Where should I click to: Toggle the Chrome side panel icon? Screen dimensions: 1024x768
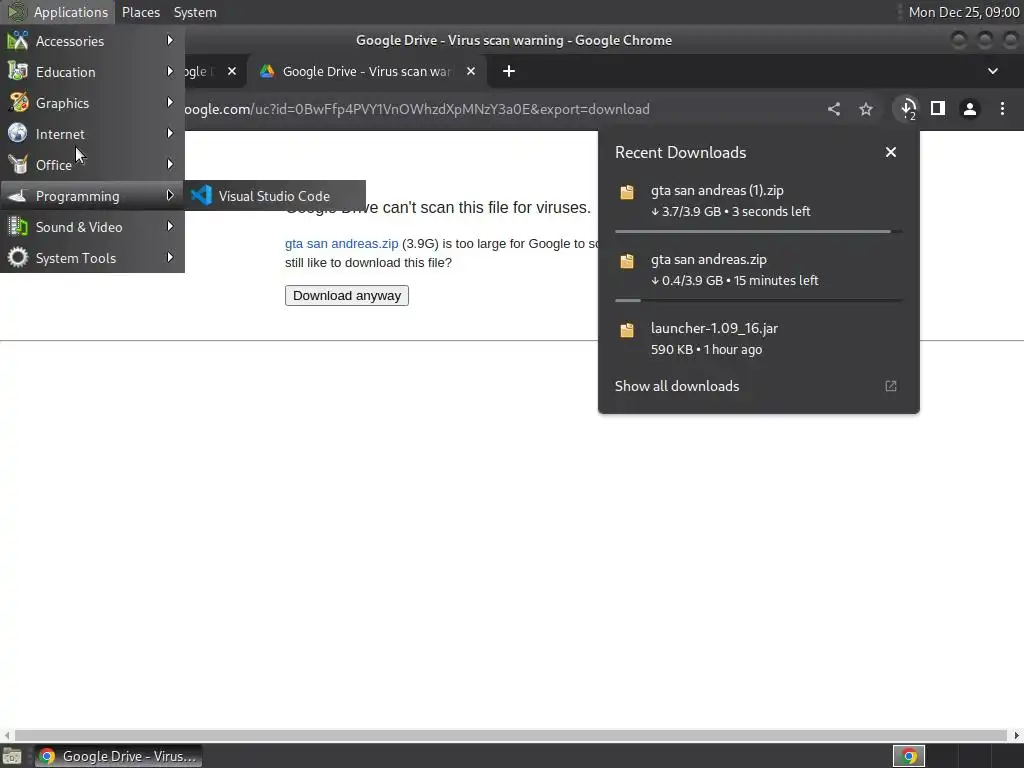[938, 108]
